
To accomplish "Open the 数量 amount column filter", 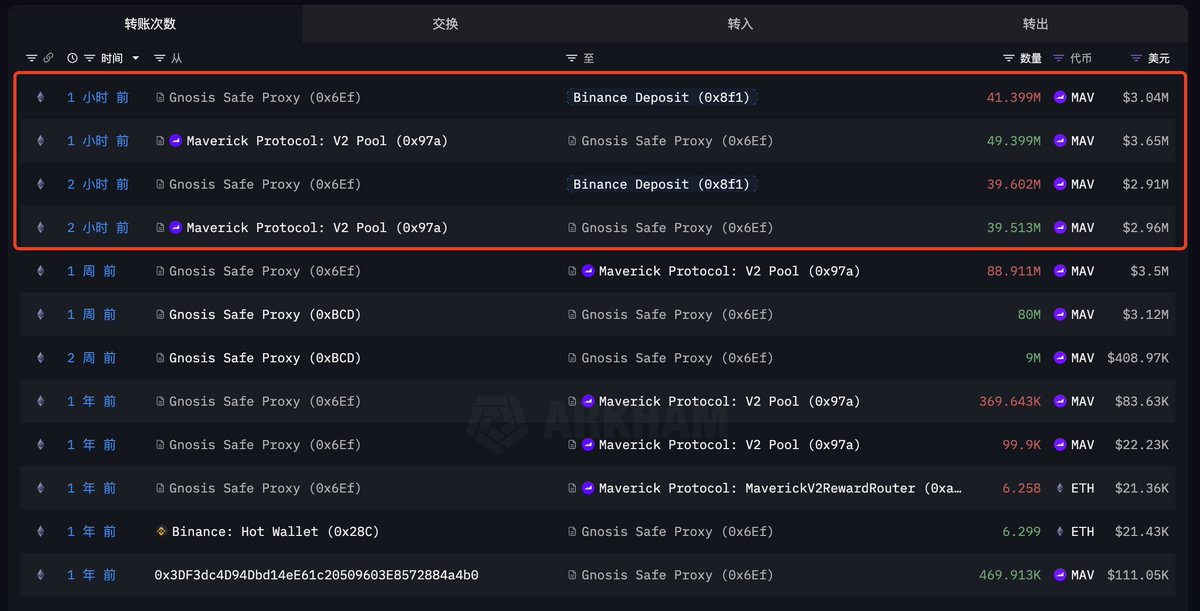I will pyautogui.click(x=1010, y=59).
